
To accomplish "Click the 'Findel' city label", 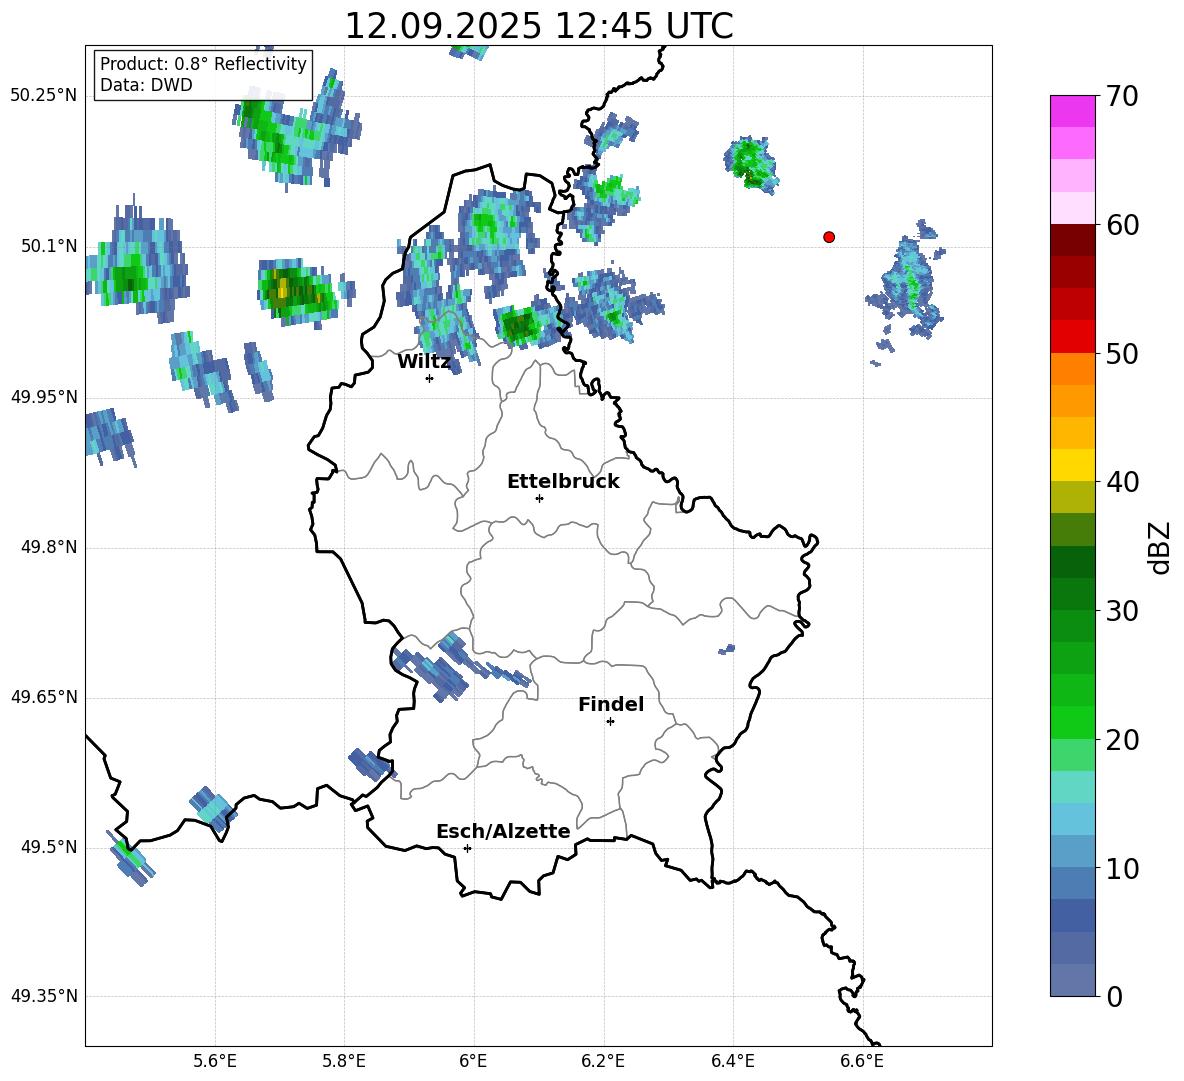I will (x=611, y=704).
